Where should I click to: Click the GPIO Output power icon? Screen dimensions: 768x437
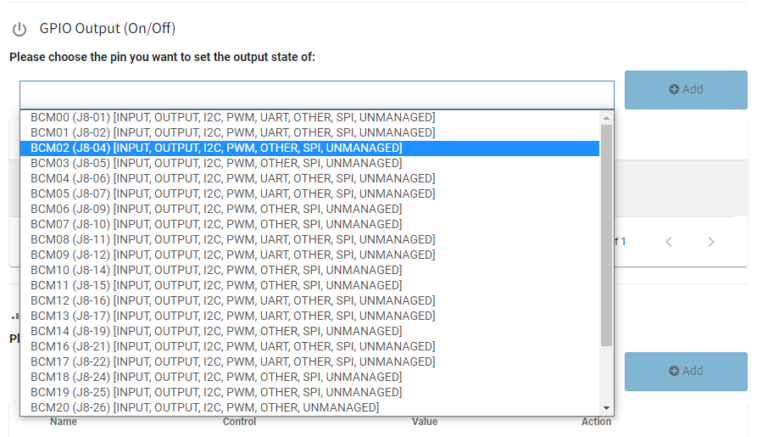pos(18,29)
